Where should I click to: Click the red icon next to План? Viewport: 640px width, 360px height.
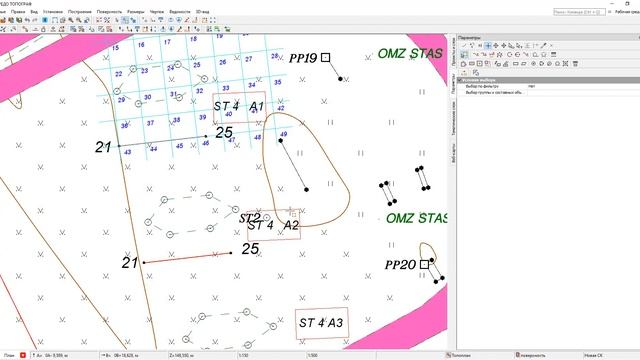click(23, 355)
